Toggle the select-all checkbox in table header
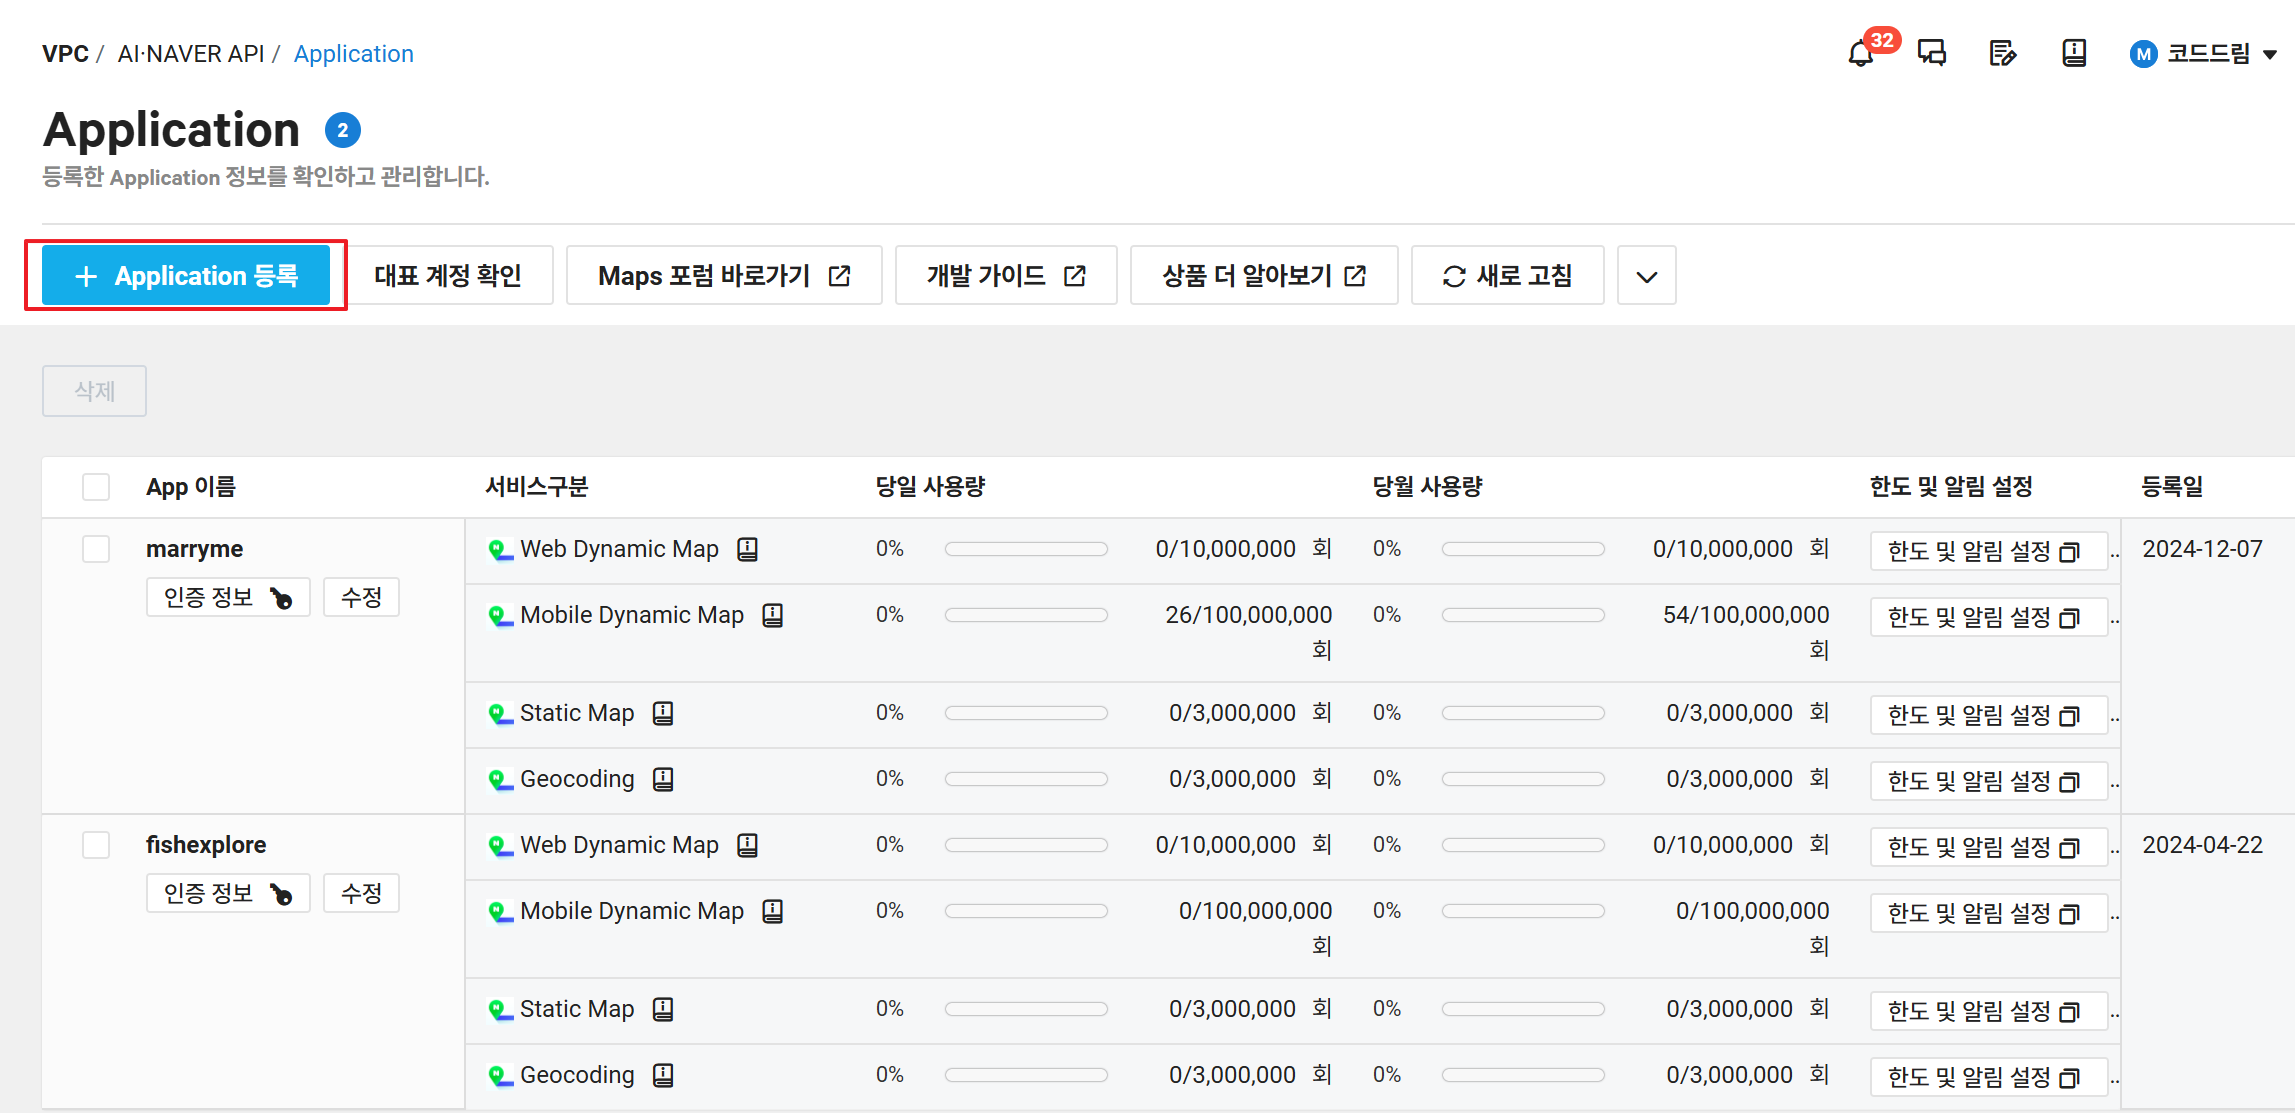Viewport: 2295px width, 1113px height. (96, 487)
